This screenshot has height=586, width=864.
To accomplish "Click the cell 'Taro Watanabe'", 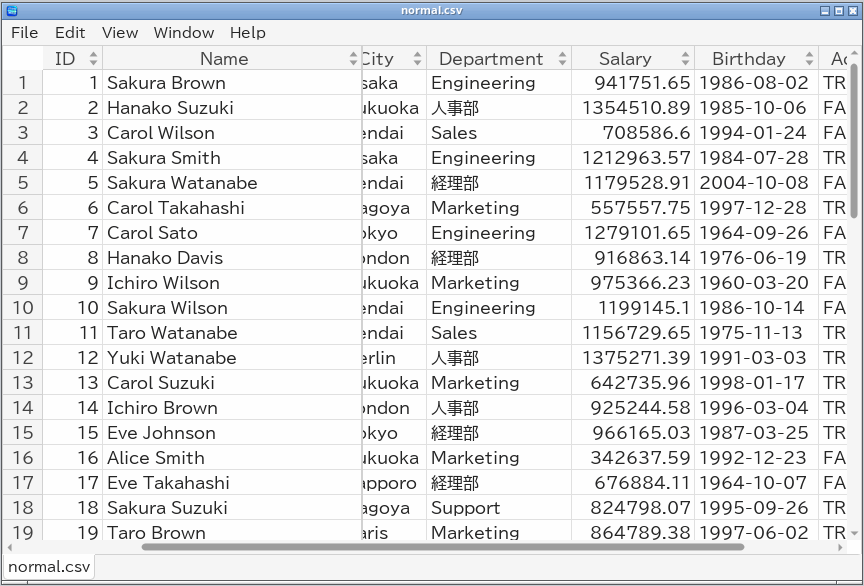I will 232,332.
